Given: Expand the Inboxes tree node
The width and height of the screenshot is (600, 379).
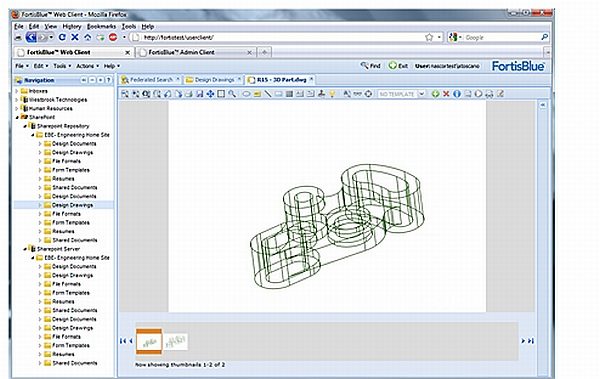Looking at the screenshot, I should coord(17,91).
